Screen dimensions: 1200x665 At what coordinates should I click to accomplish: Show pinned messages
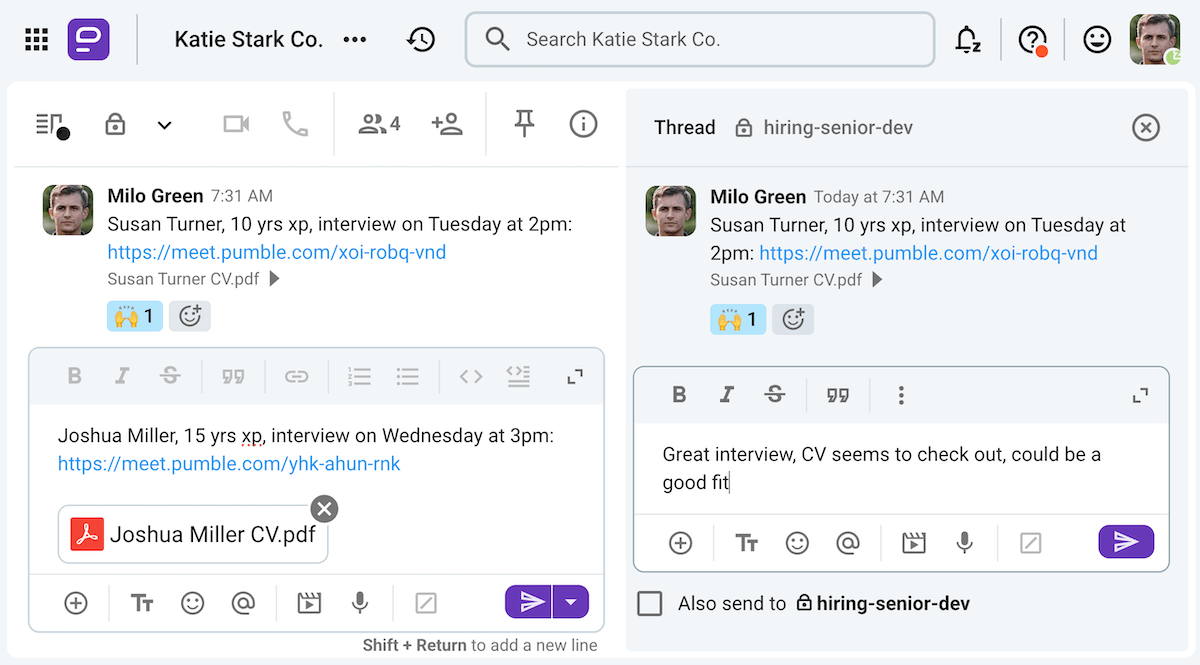pyautogui.click(x=524, y=123)
